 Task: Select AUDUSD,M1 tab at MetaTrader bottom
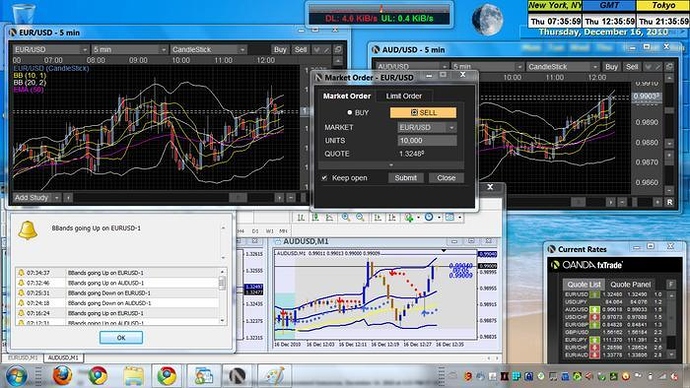click(x=63, y=358)
